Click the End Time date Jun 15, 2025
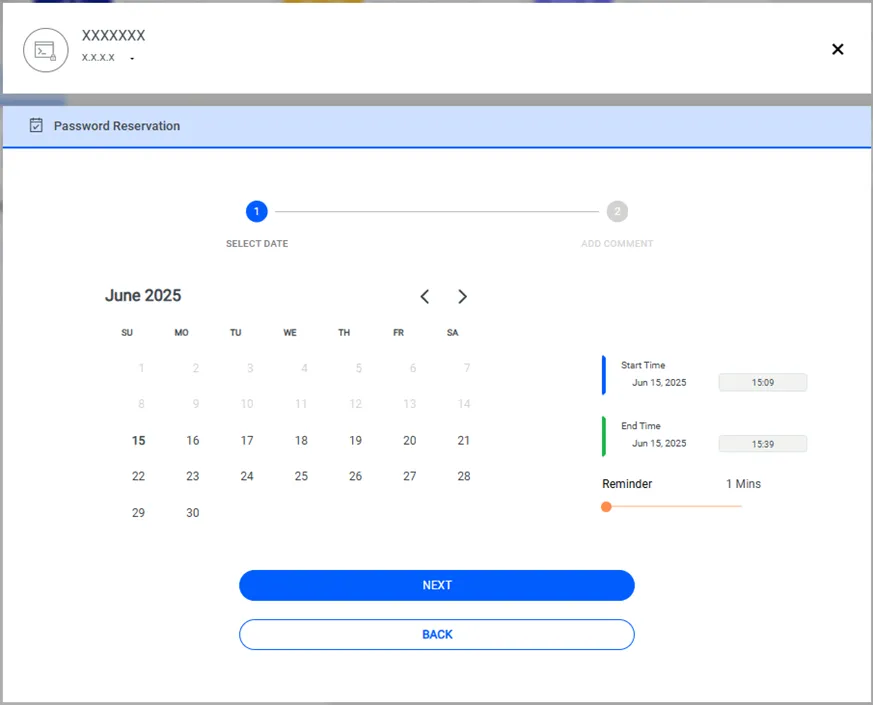 [x=659, y=443]
